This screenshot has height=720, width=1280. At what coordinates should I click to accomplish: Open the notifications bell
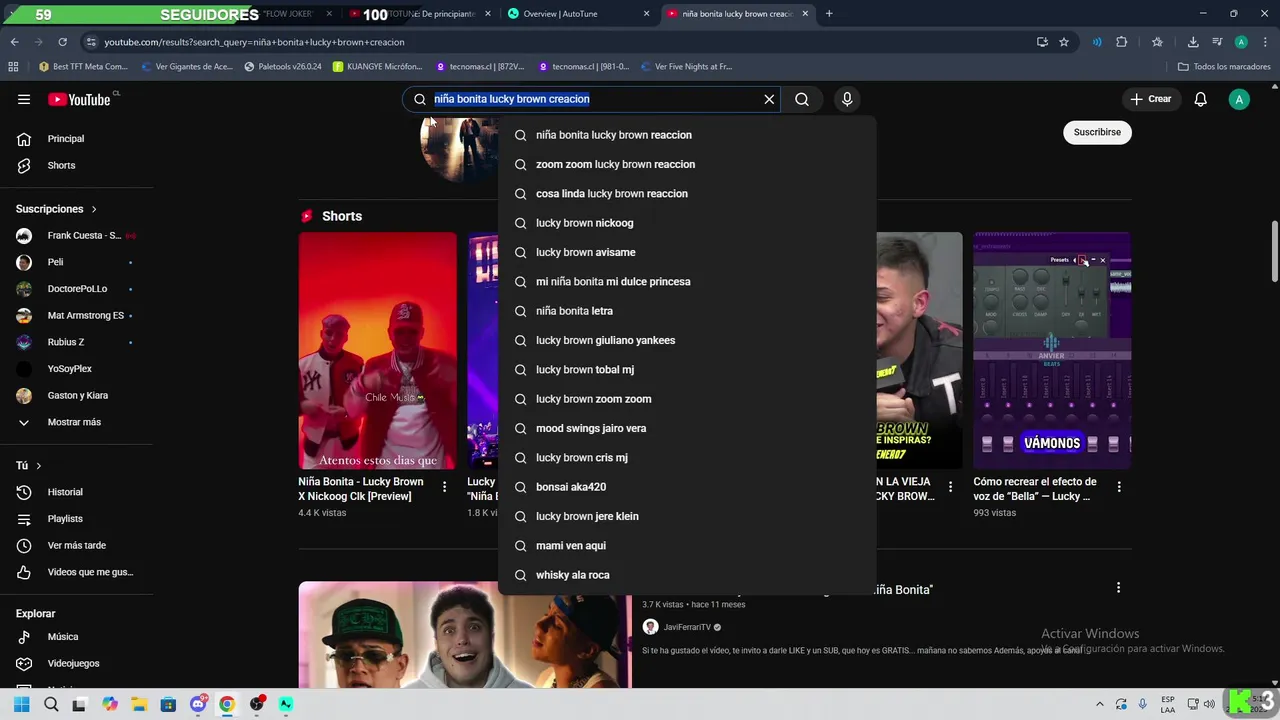click(x=1201, y=99)
